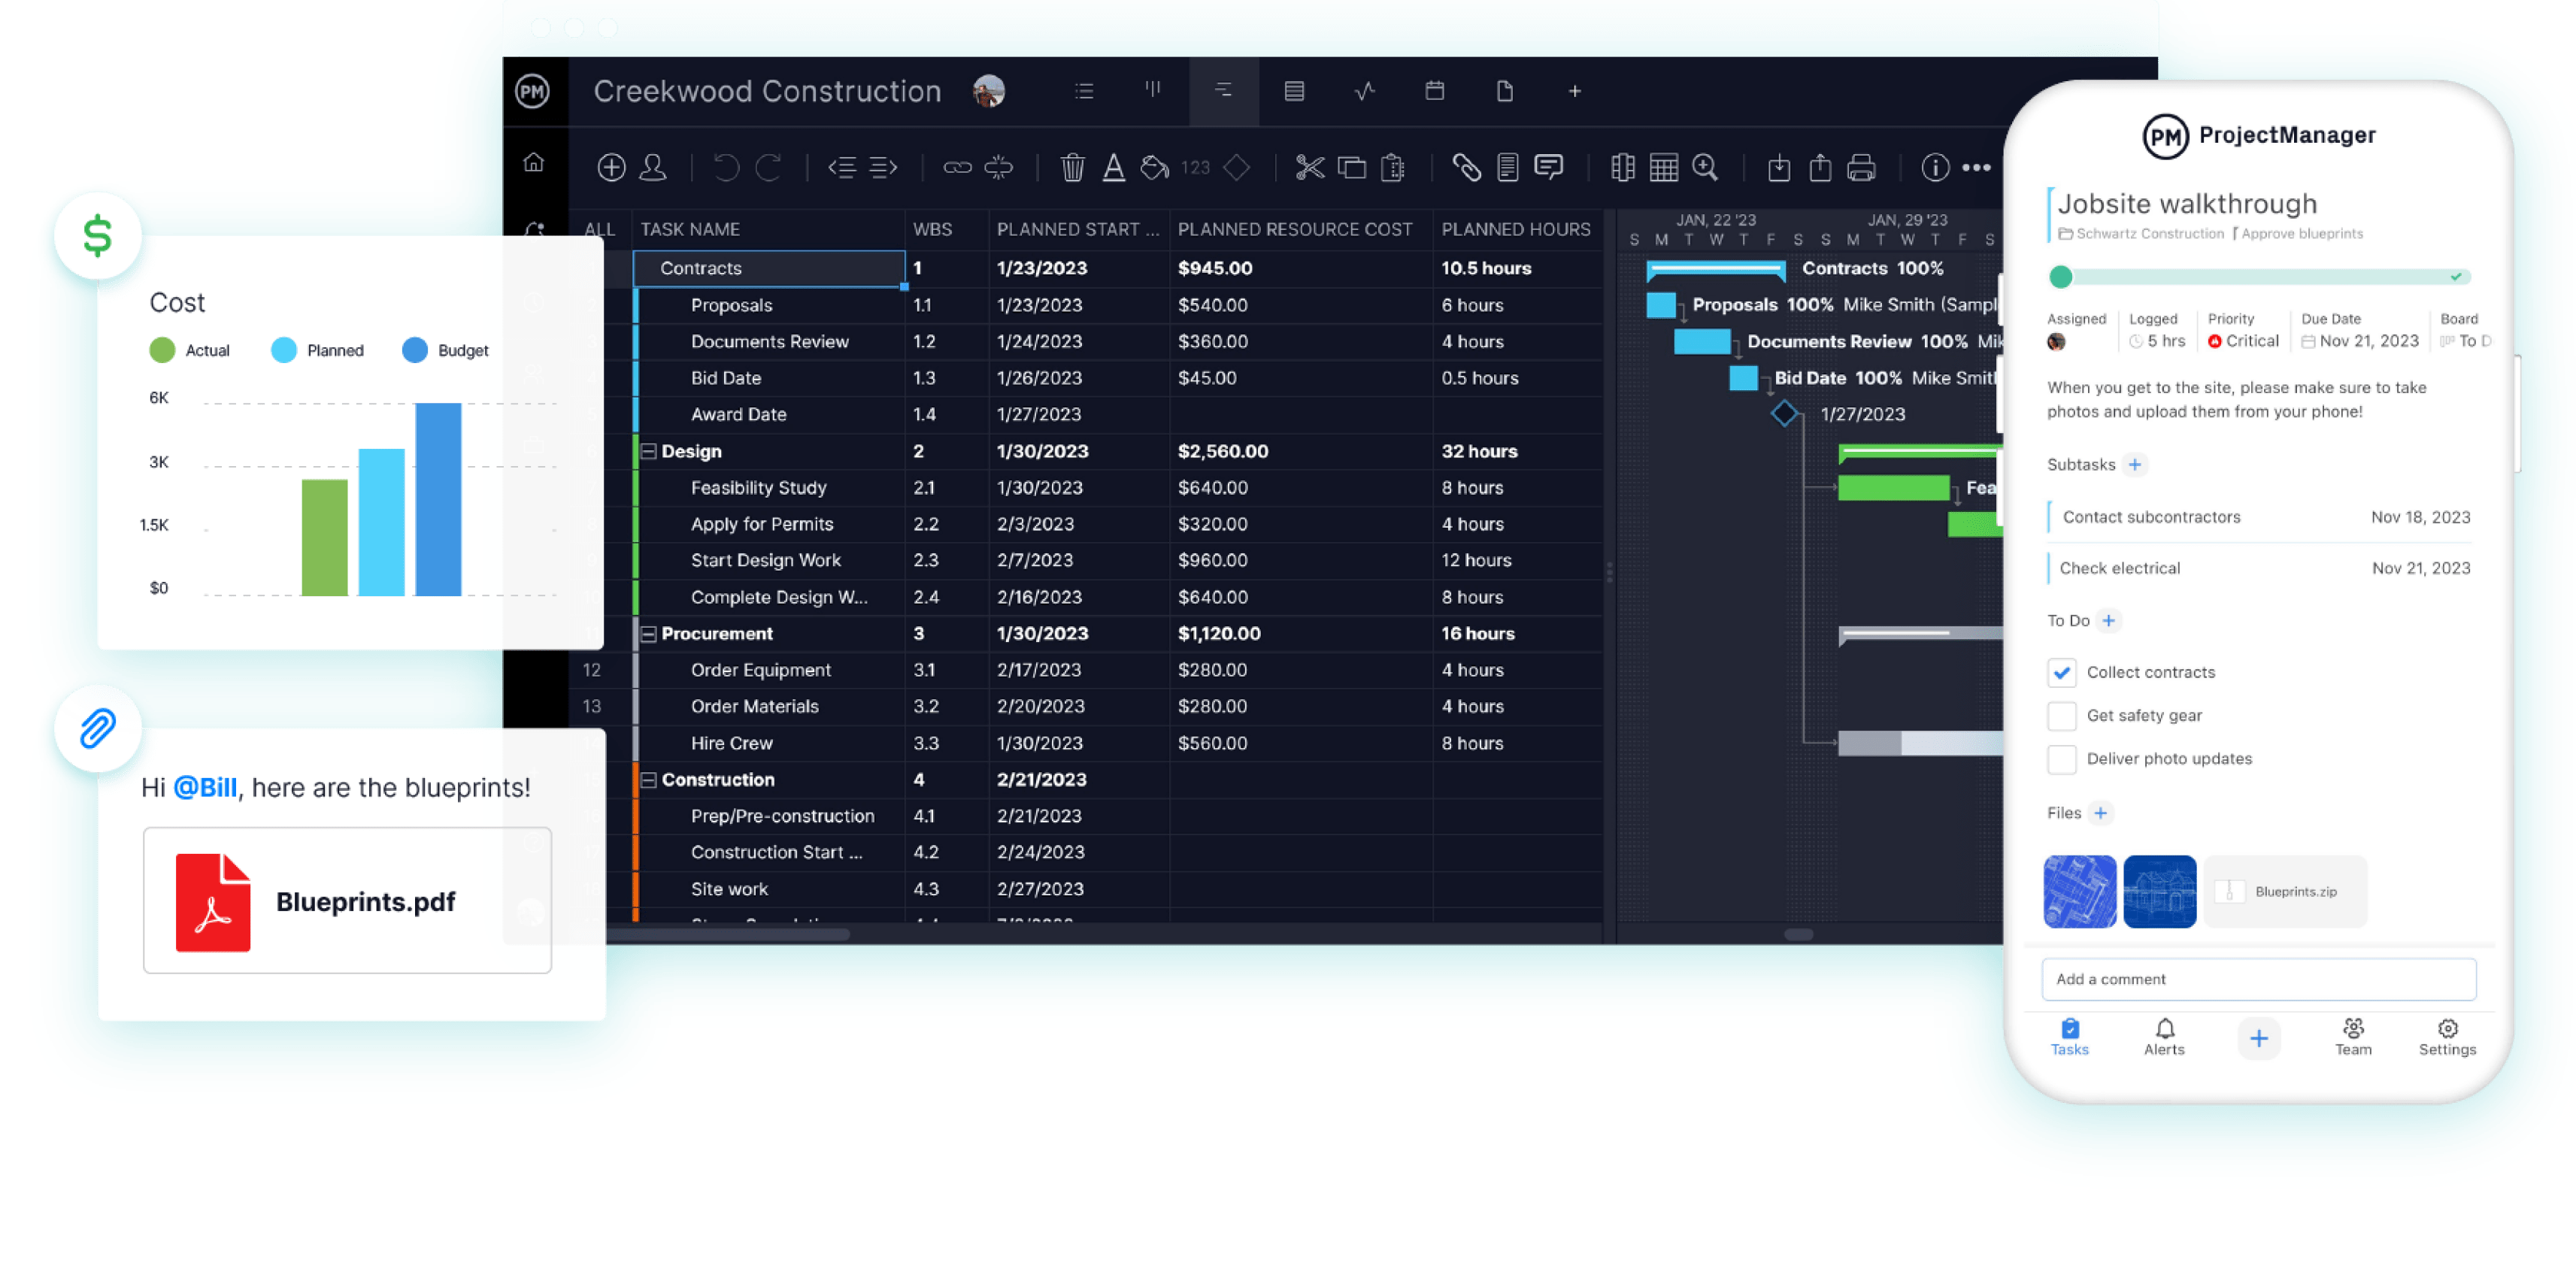Viewport: 2576px width, 1287px height.
Task: Click the assign person icon in toolbar
Action: point(653,167)
